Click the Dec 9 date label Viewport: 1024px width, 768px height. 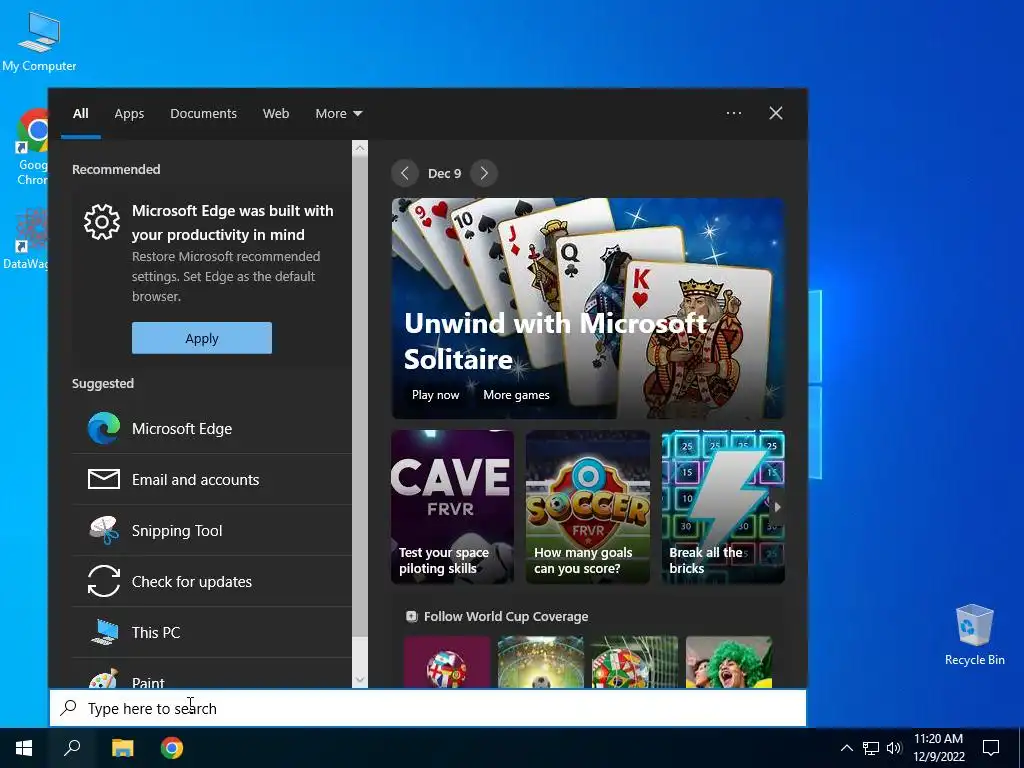tap(444, 173)
